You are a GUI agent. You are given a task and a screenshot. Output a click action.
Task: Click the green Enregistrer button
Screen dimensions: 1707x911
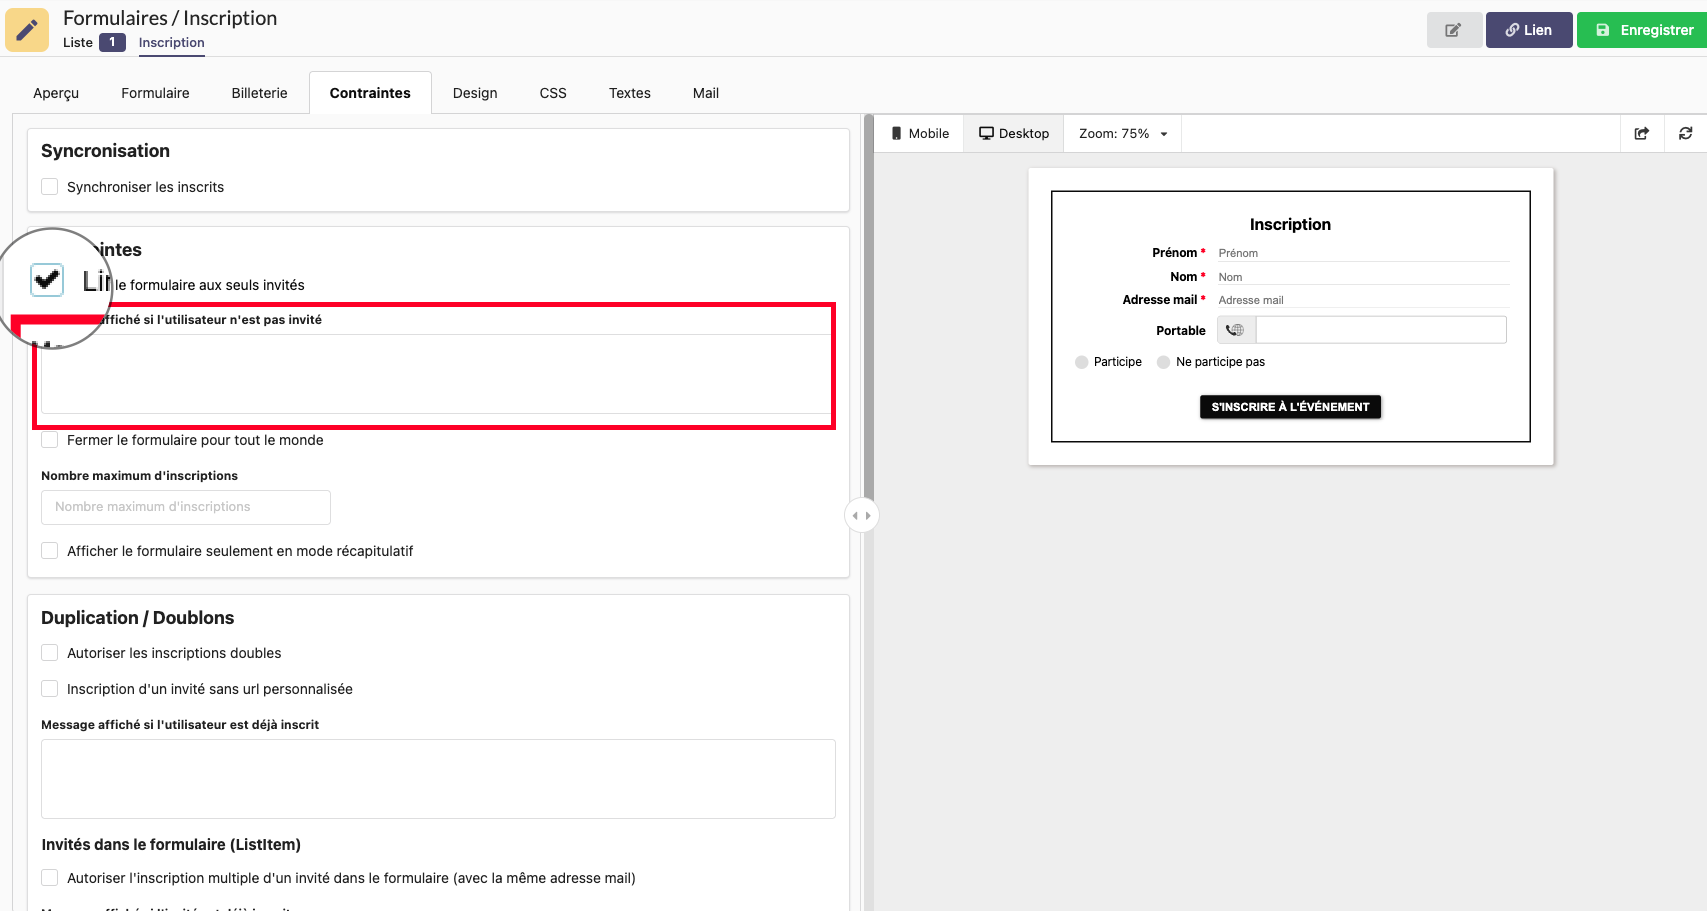[x=1642, y=30]
